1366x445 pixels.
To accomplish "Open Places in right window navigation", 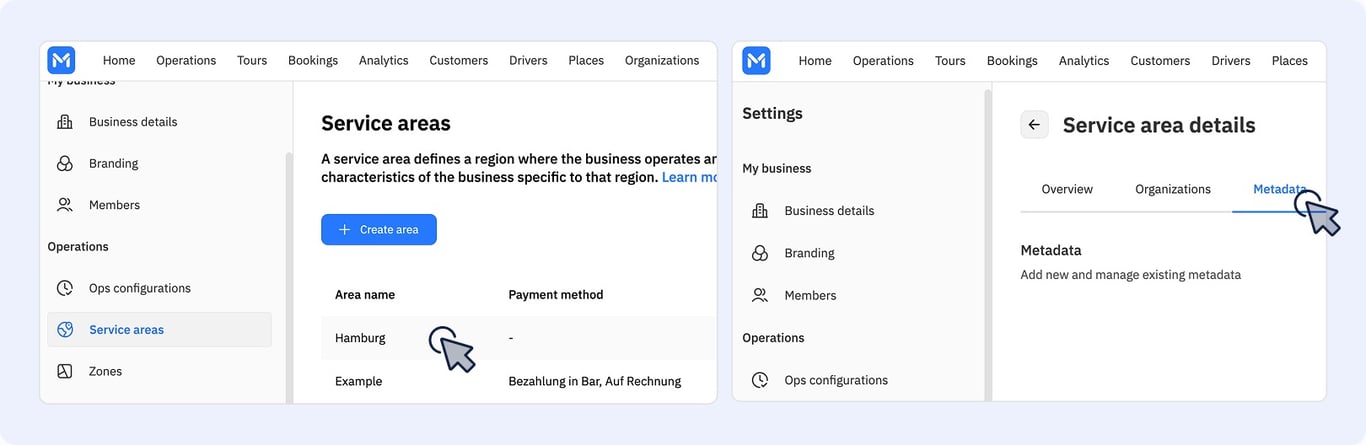I will tap(1290, 60).
